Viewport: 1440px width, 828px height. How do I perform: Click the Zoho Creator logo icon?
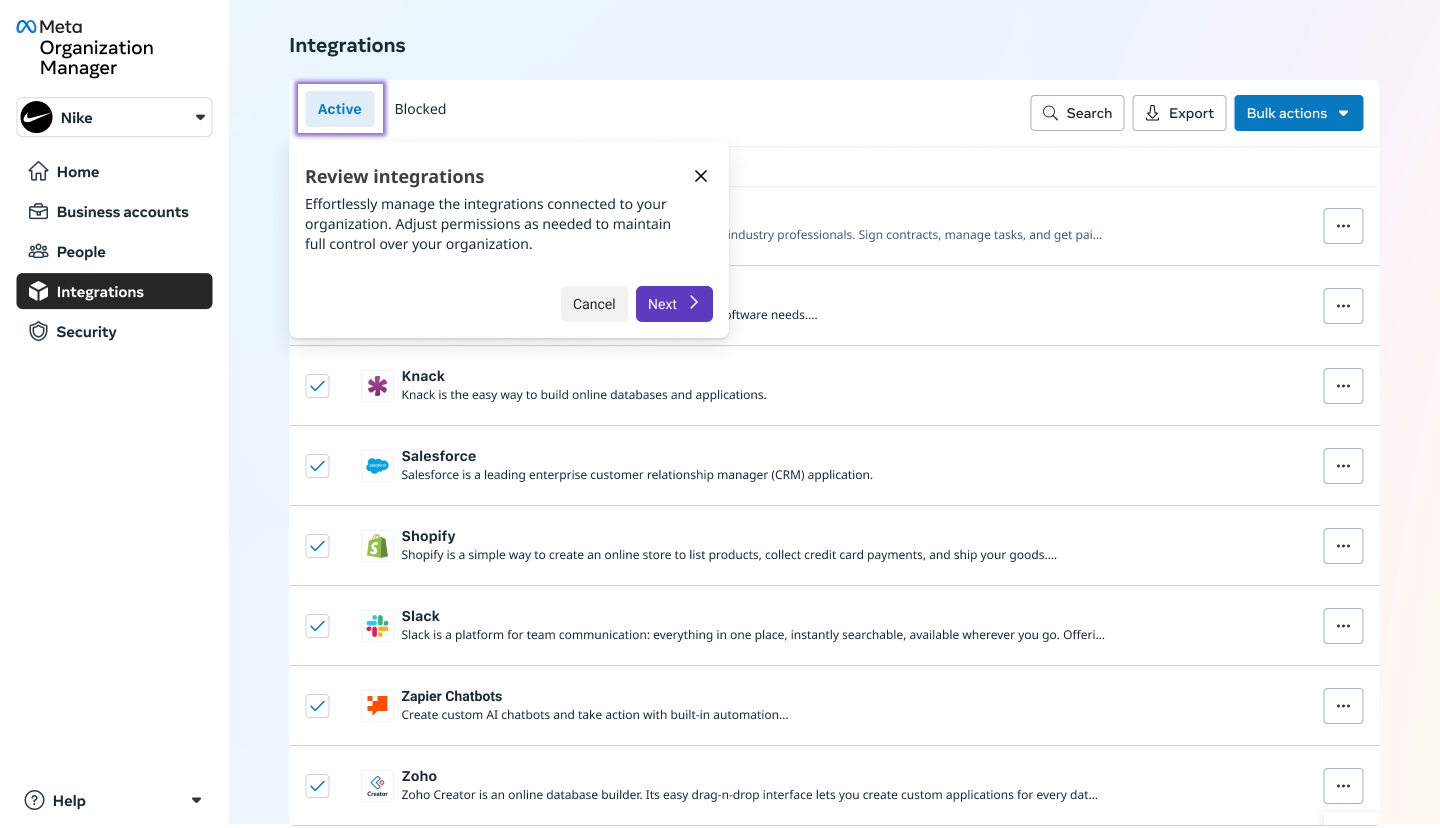click(377, 786)
